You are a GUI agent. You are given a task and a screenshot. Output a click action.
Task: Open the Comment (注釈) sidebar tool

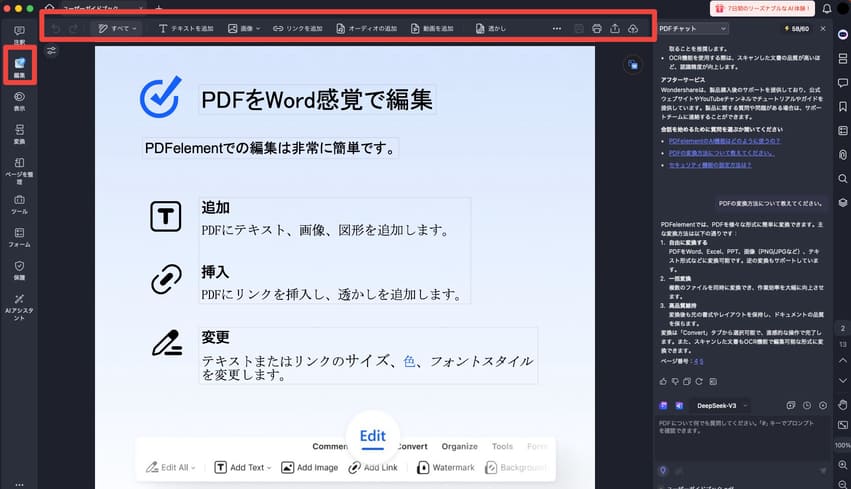click(x=19, y=35)
